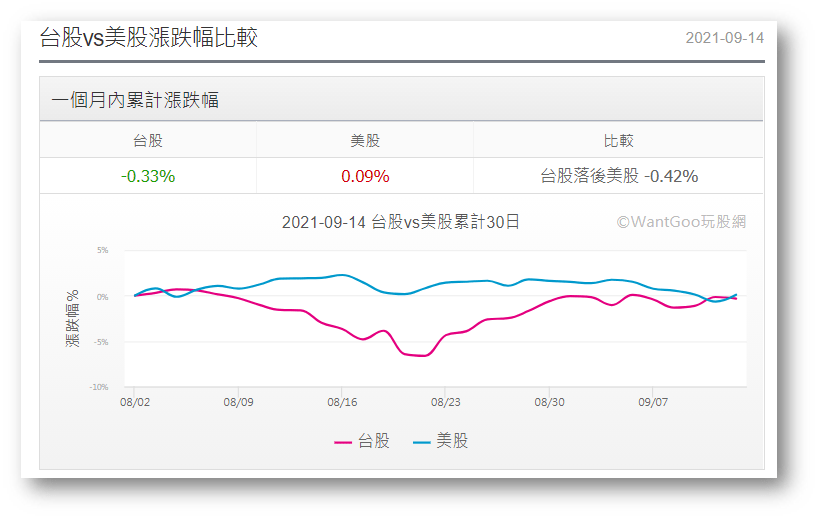Click the 09/07 x-axis date label
Viewport: 819px width, 520px height.
pos(652,402)
